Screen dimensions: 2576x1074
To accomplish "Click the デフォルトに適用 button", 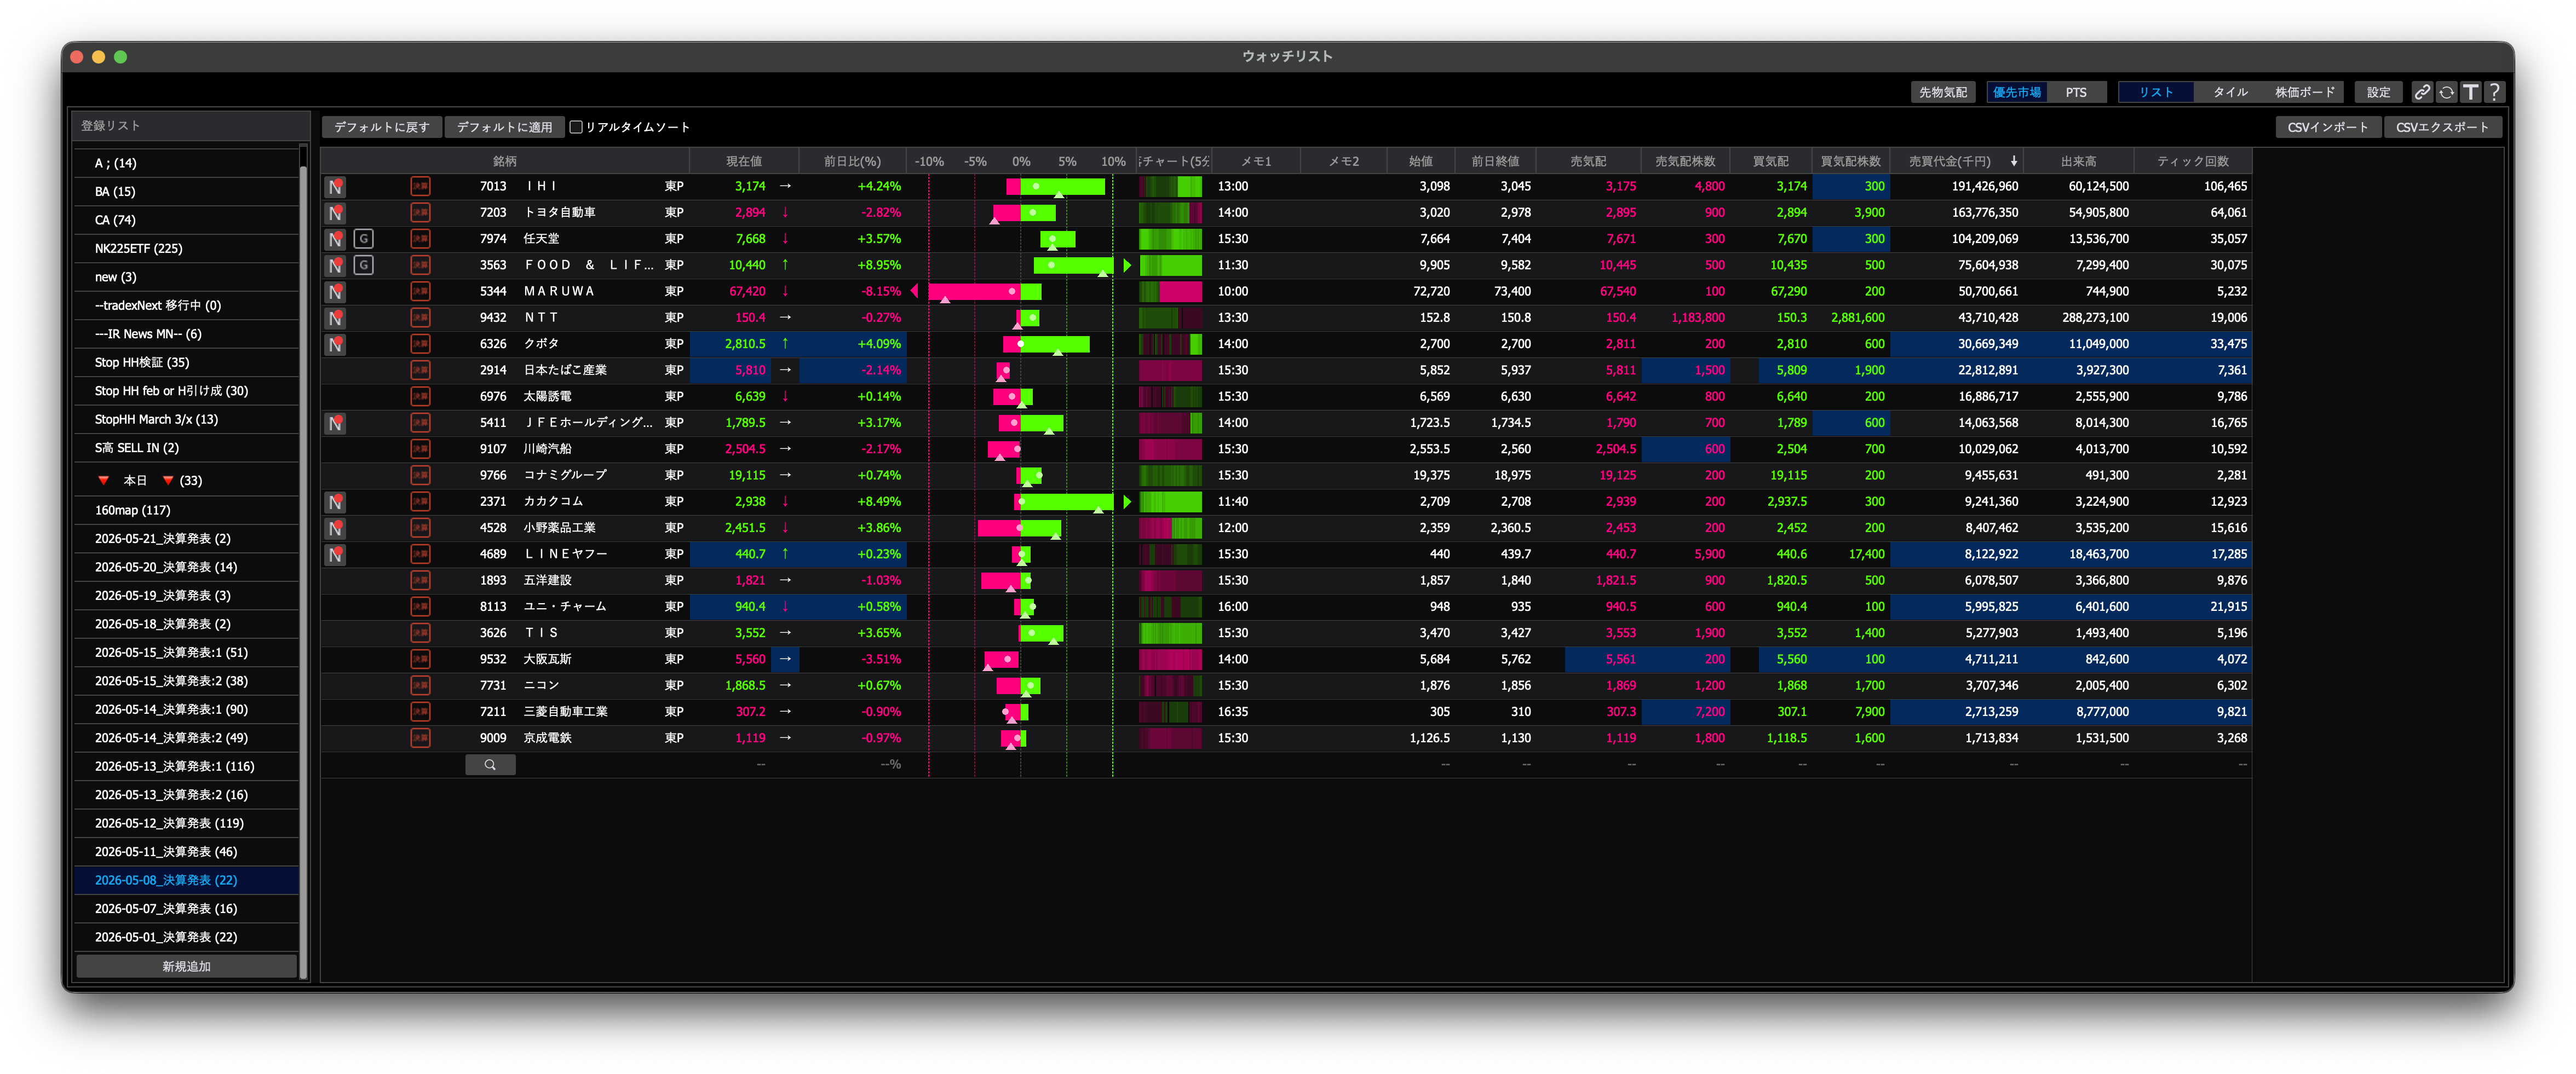I will (x=504, y=127).
